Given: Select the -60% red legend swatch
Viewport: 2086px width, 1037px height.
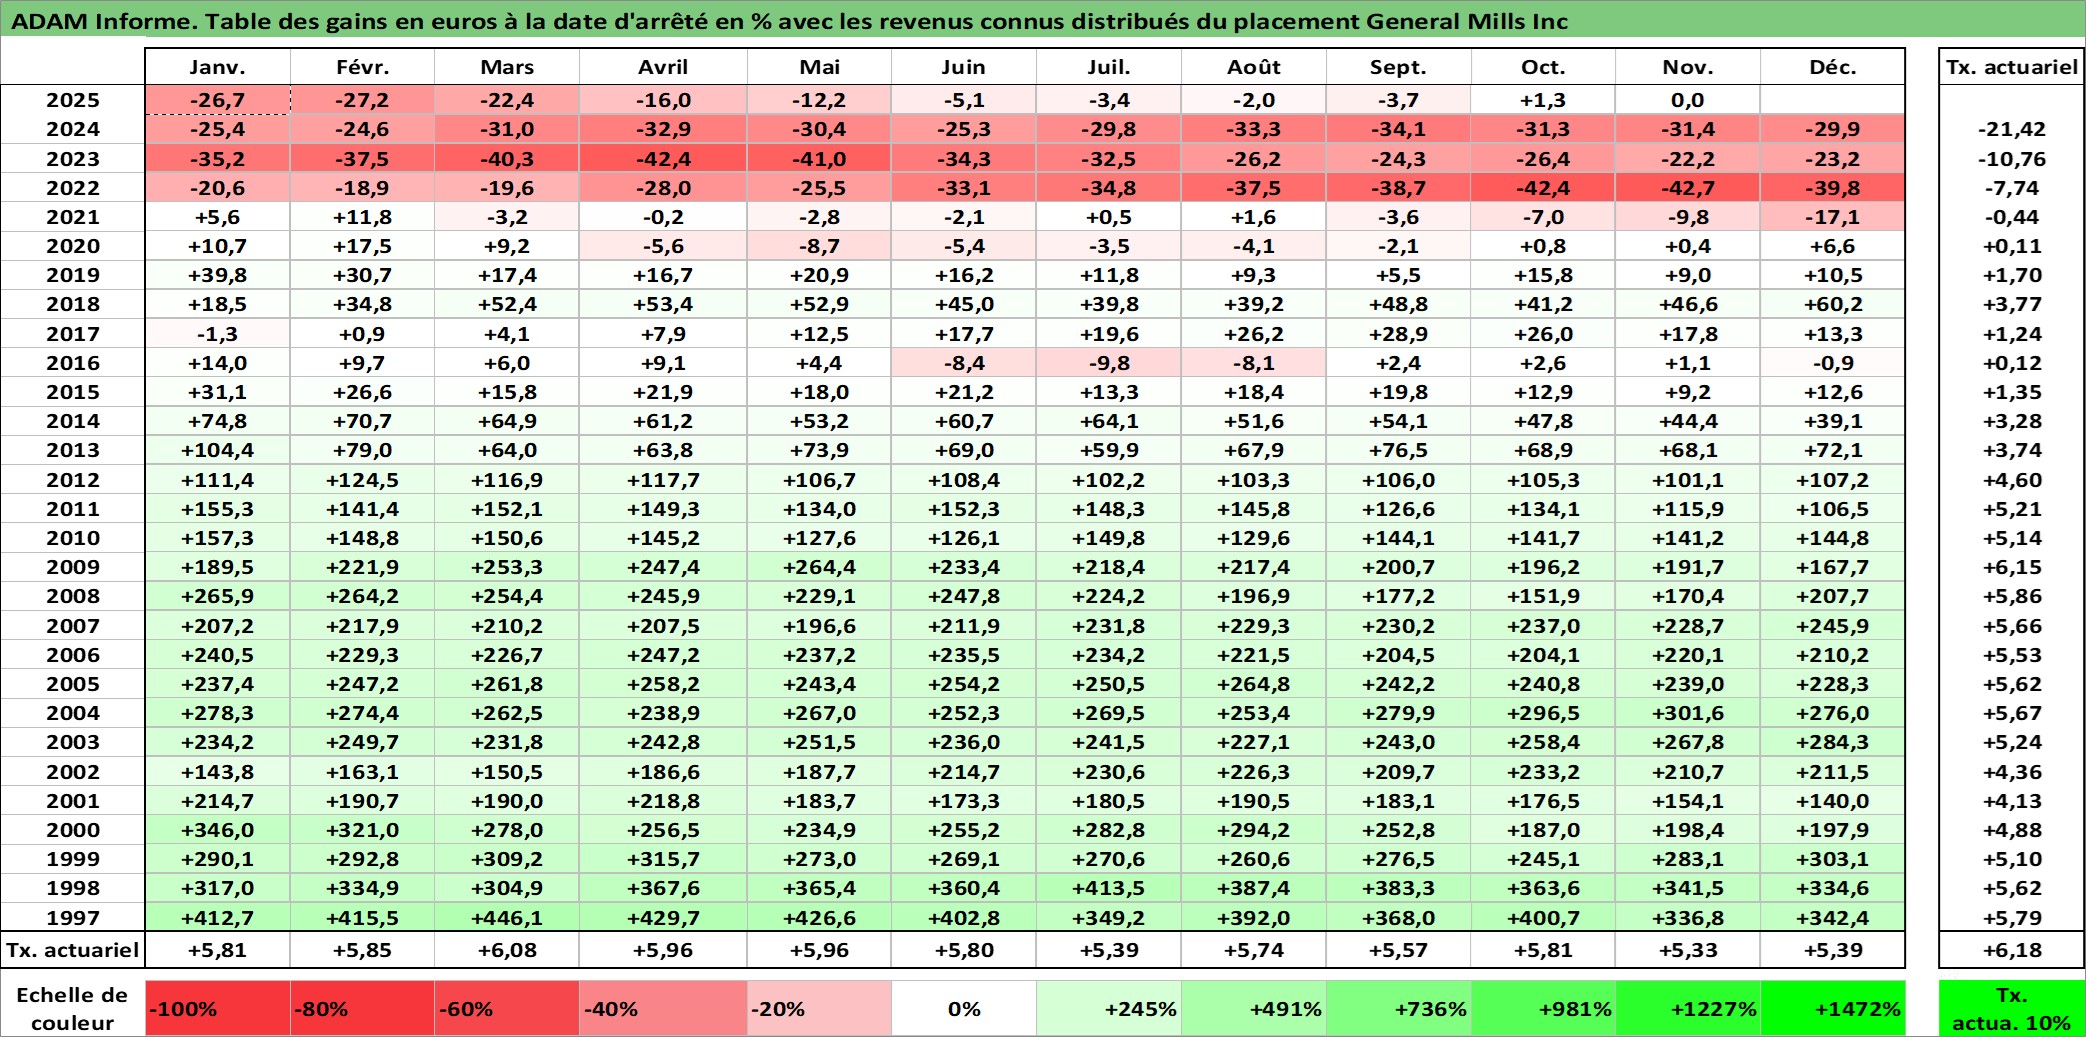Looking at the screenshot, I should [507, 1008].
